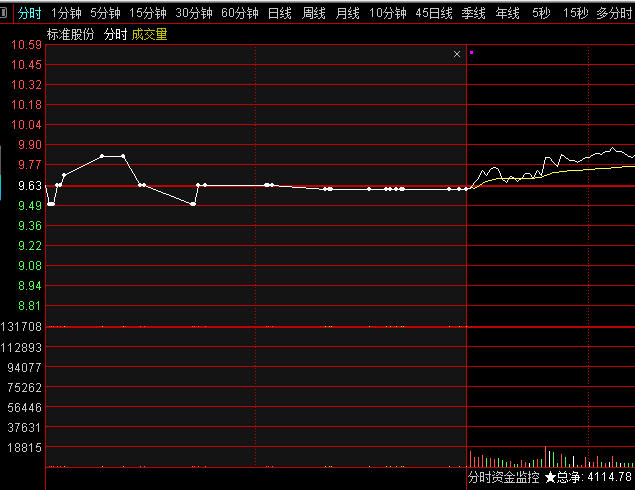Click the 标准股份 stock name label
Viewport: 635px width, 490px height.
pos(71,34)
